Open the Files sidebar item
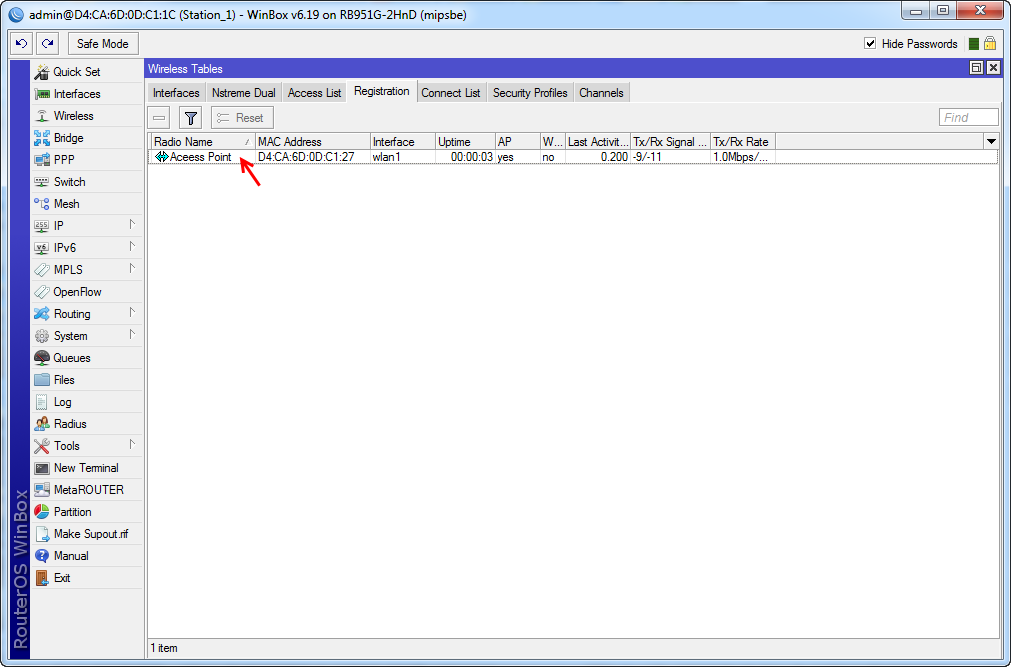This screenshot has width=1011, height=667. pyautogui.click(x=86, y=380)
